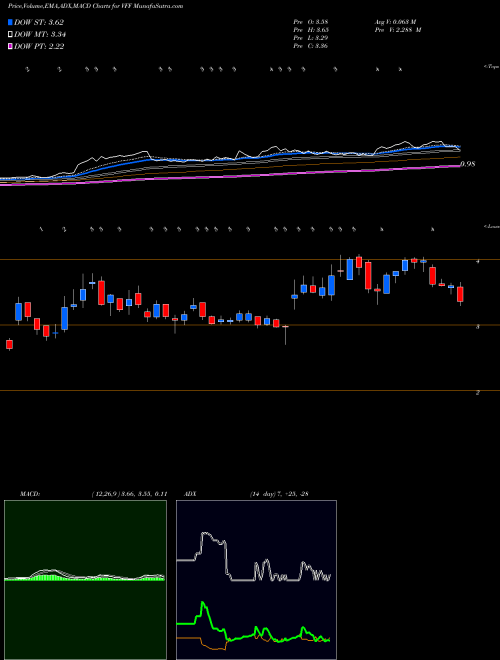Select the 'Pre H: 3.65' value

[311, 30]
